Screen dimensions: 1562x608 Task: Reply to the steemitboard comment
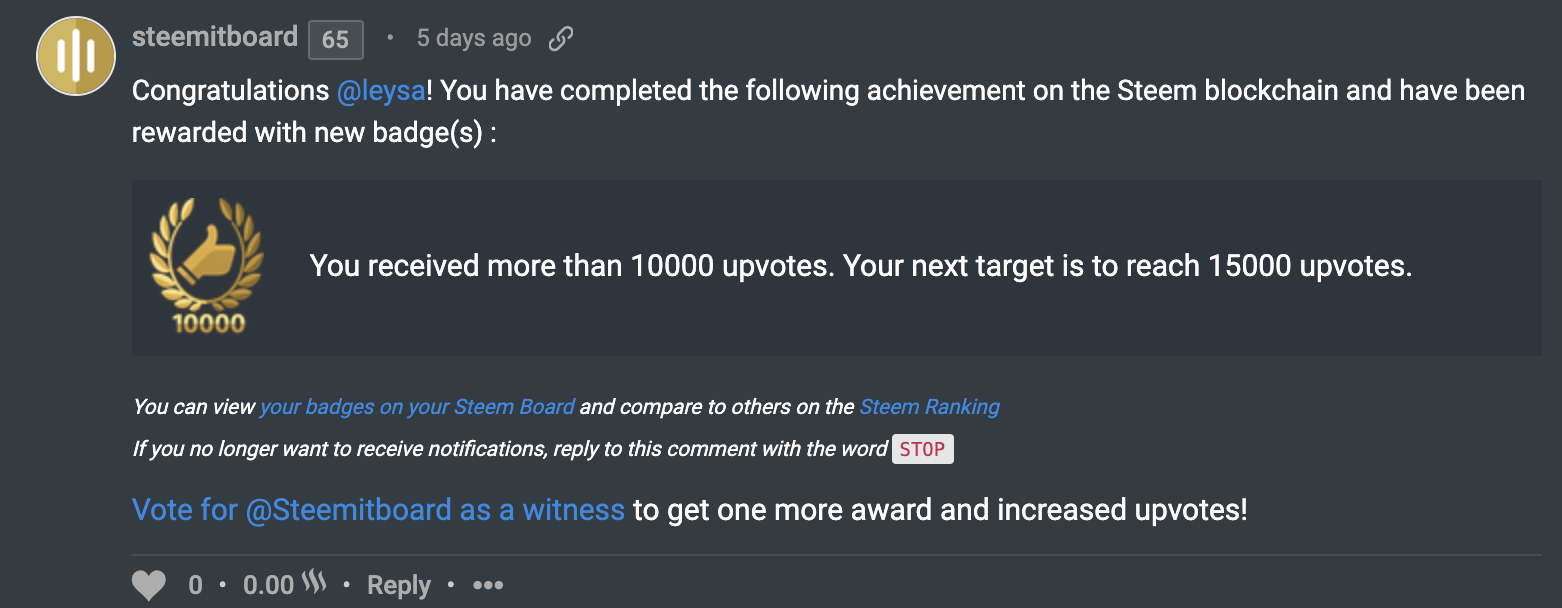coord(398,585)
